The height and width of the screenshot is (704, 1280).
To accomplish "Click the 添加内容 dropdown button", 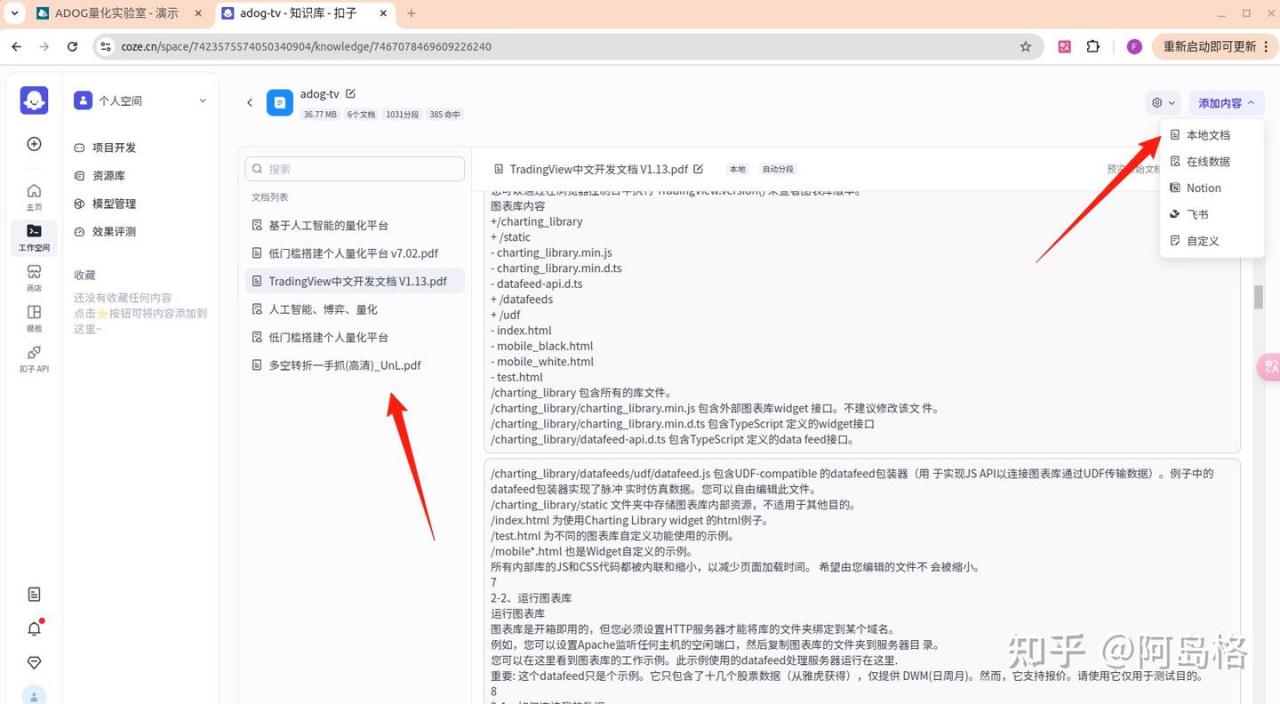I will pos(1226,103).
